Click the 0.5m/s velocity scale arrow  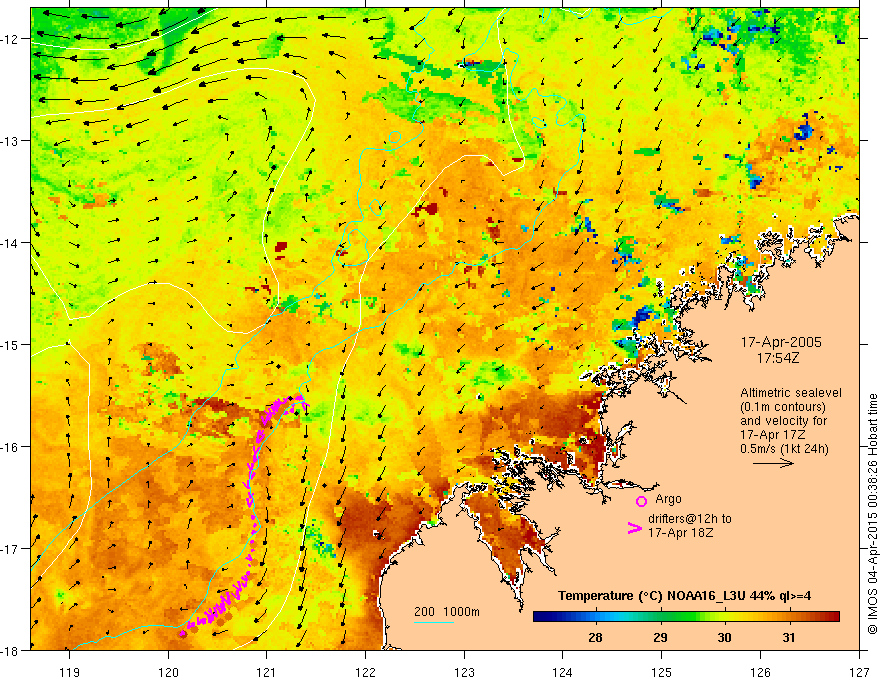pyautogui.click(x=773, y=463)
